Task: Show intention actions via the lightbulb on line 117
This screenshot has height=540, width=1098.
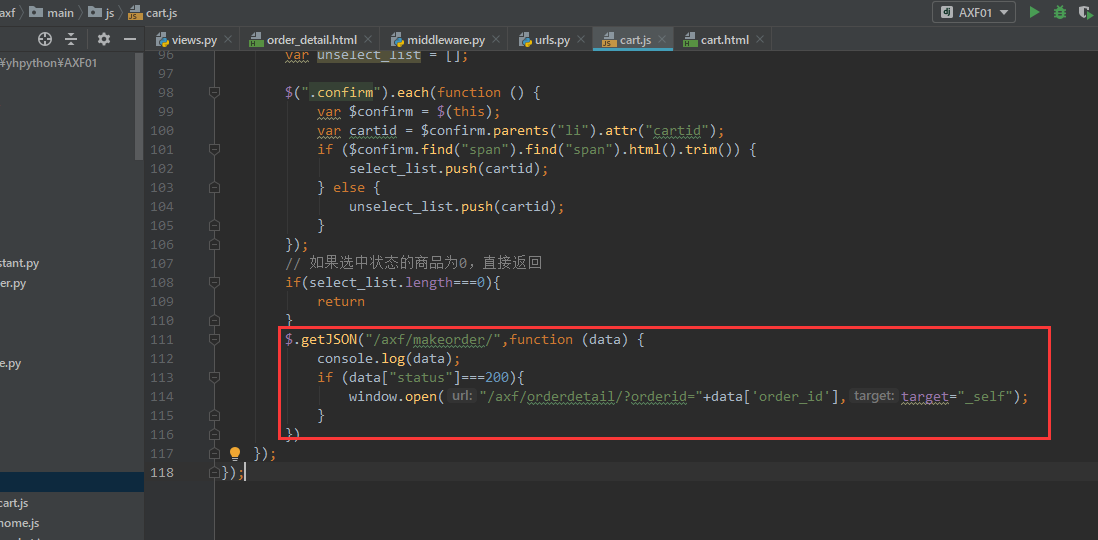Action: coord(235,454)
